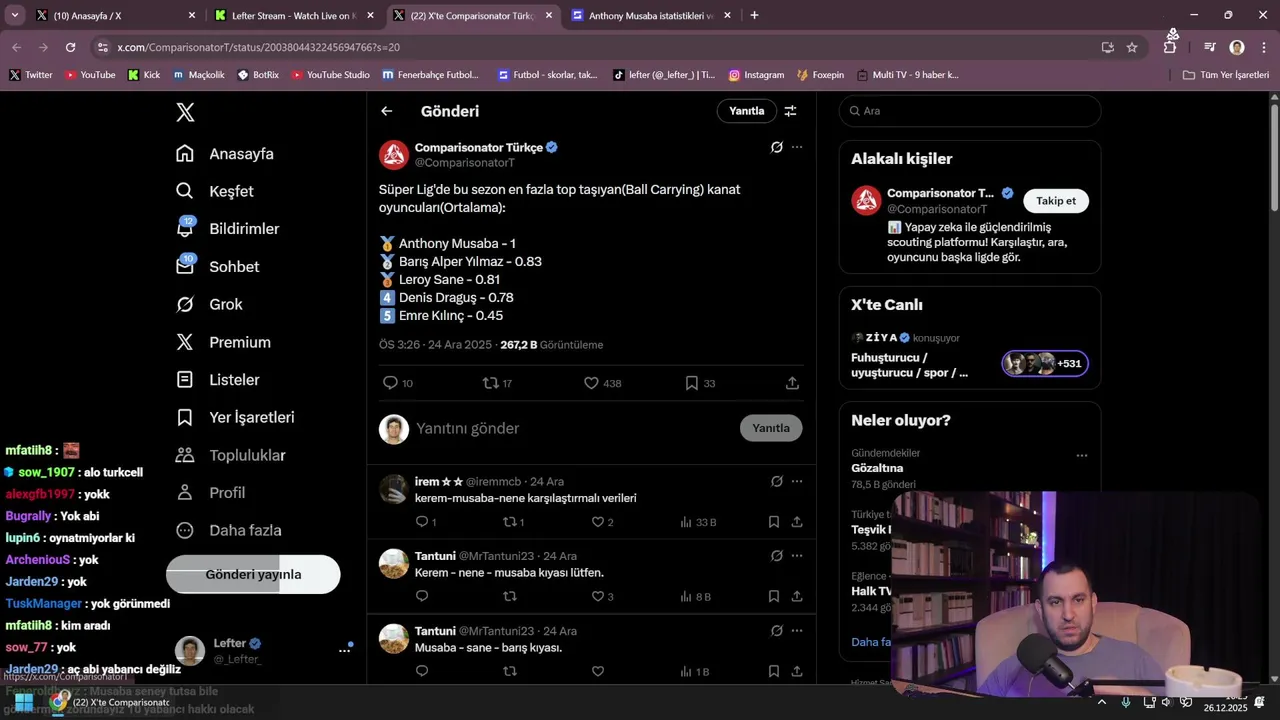
Task: Click Gönderi yayınla button
Action: [253, 574]
